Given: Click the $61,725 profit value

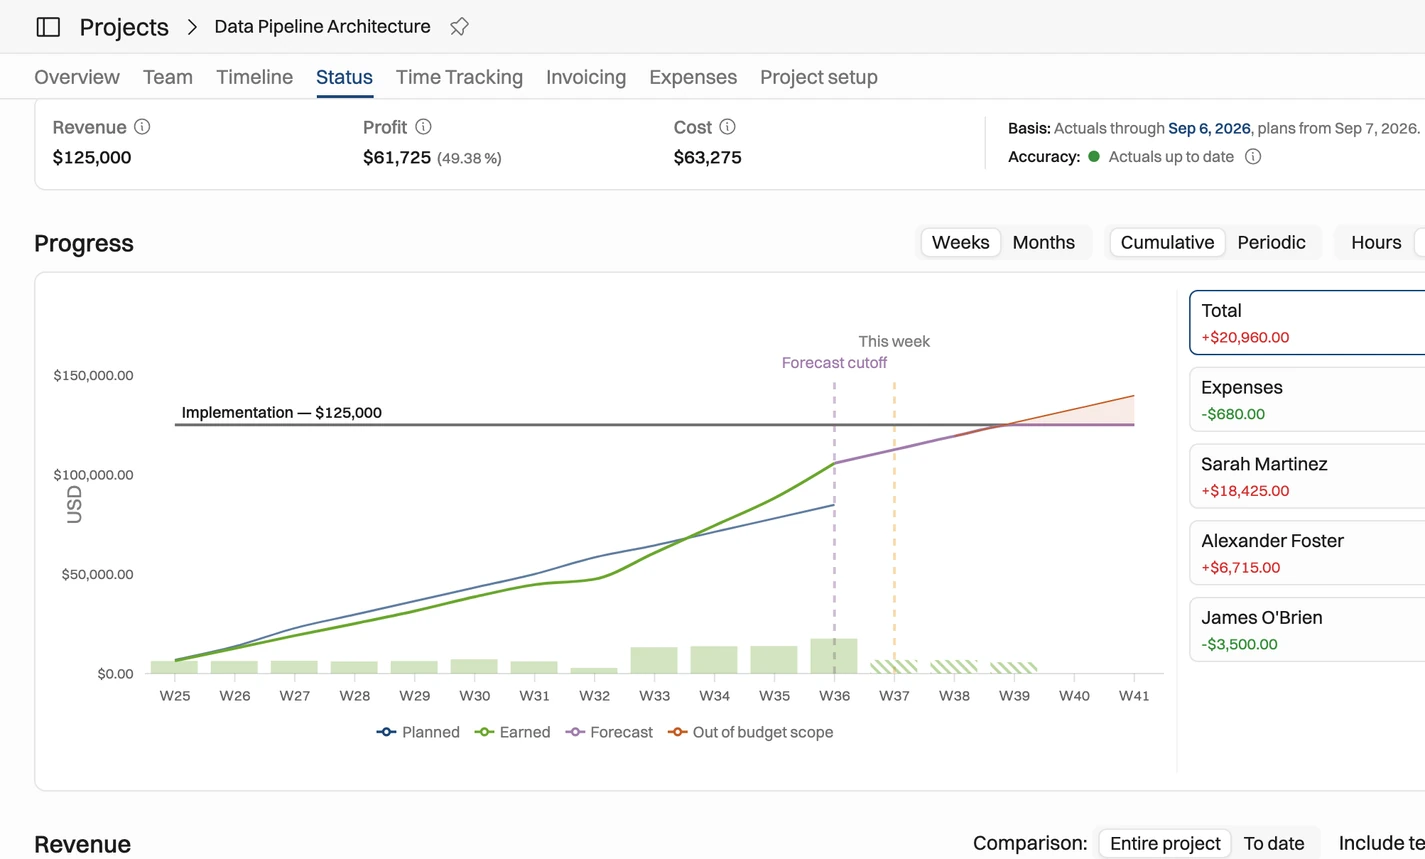Looking at the screenshot, I should pos(397,157).
